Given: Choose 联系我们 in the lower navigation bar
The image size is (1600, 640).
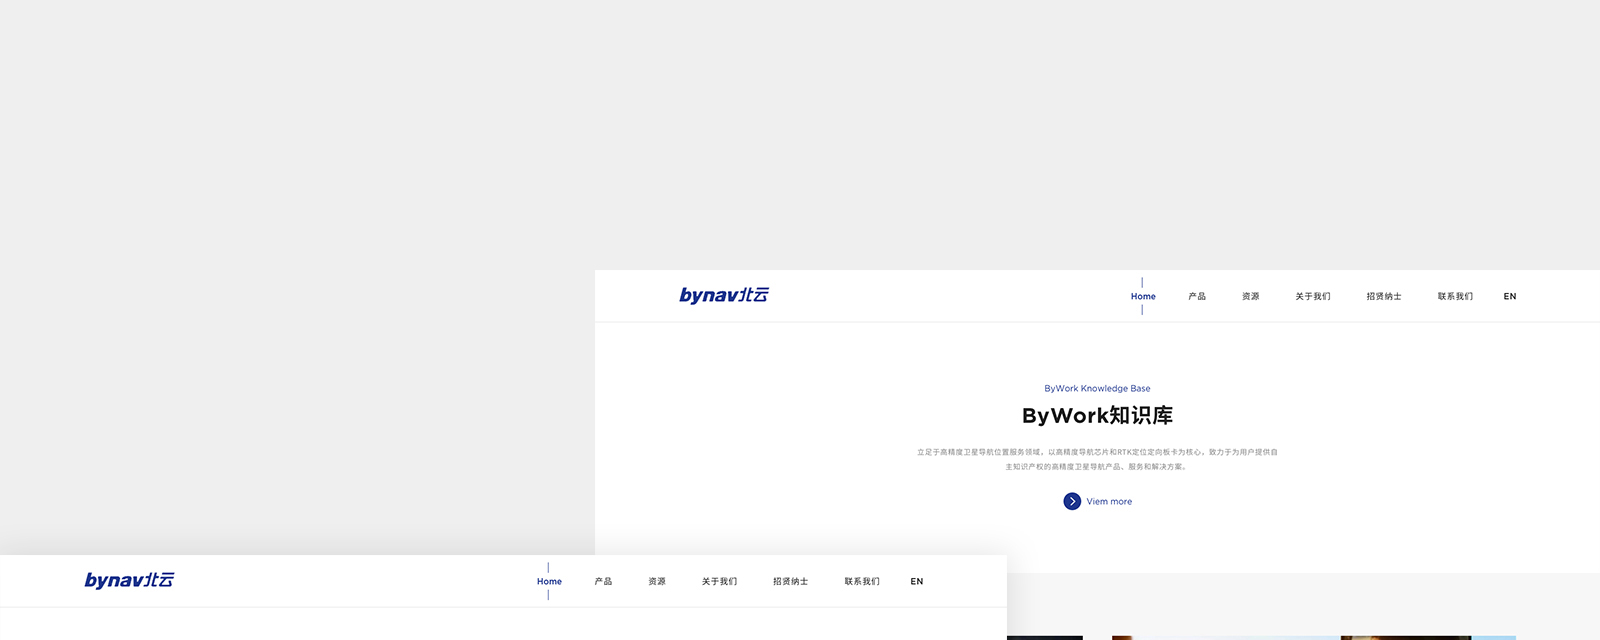Looking at the screenshot, I should pyautogui.click(x=862, y=581).
